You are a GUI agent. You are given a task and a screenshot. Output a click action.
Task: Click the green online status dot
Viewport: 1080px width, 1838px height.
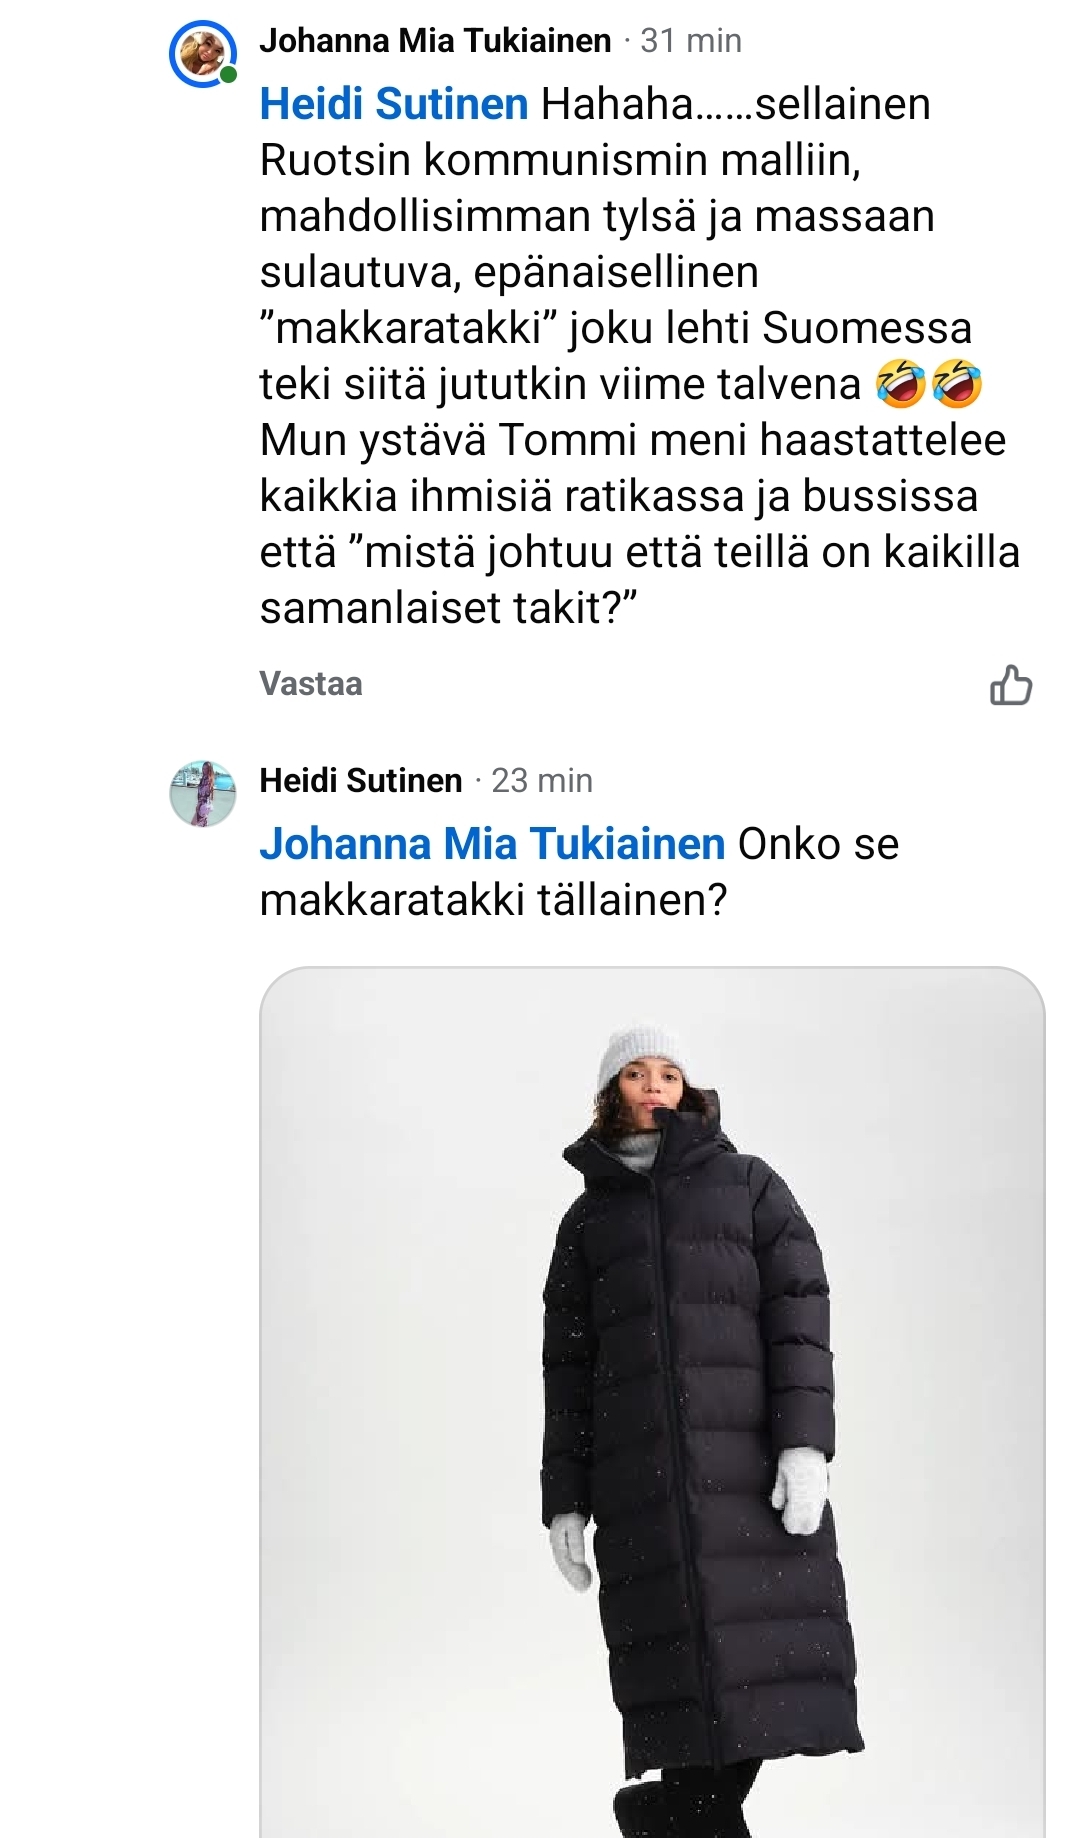coord(229,75)
